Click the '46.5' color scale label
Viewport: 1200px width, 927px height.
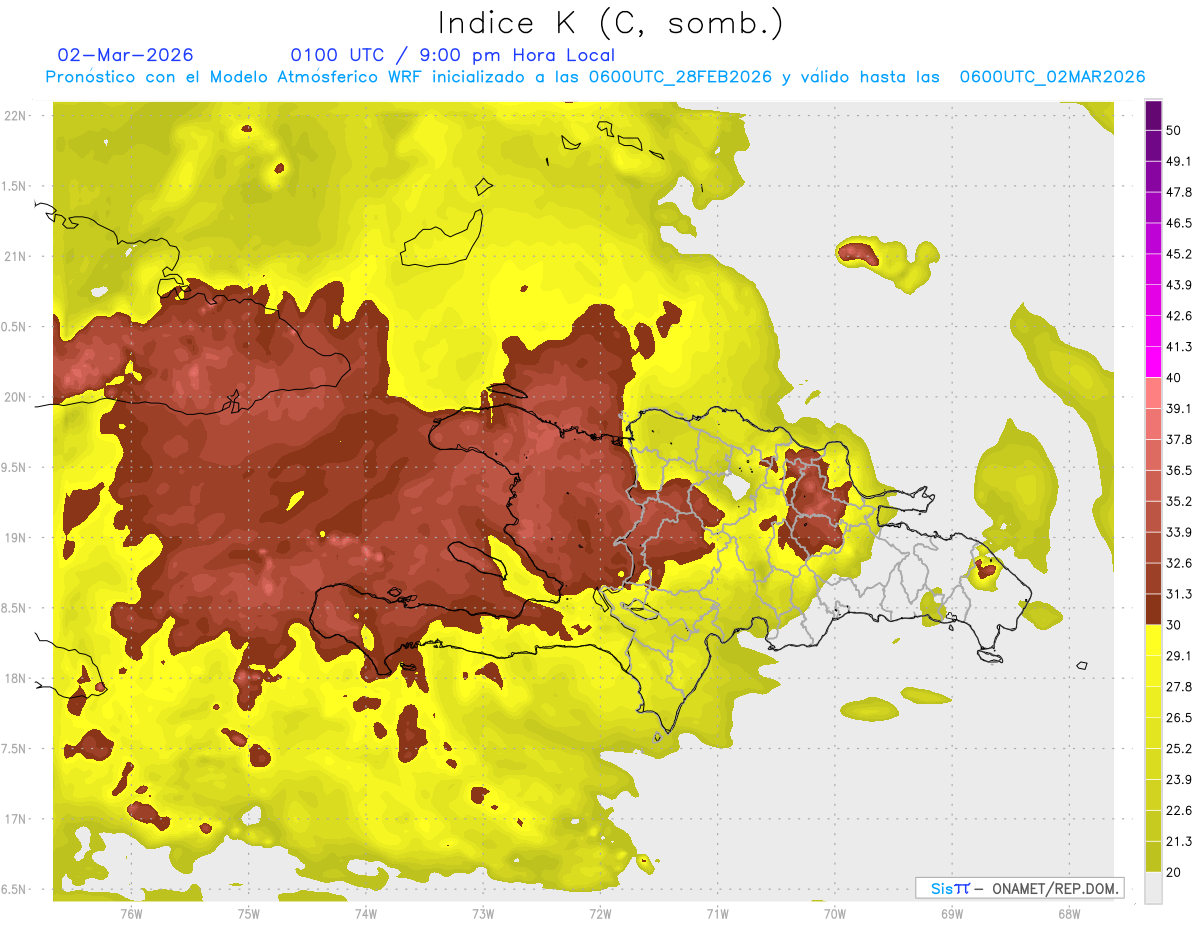1179,223
